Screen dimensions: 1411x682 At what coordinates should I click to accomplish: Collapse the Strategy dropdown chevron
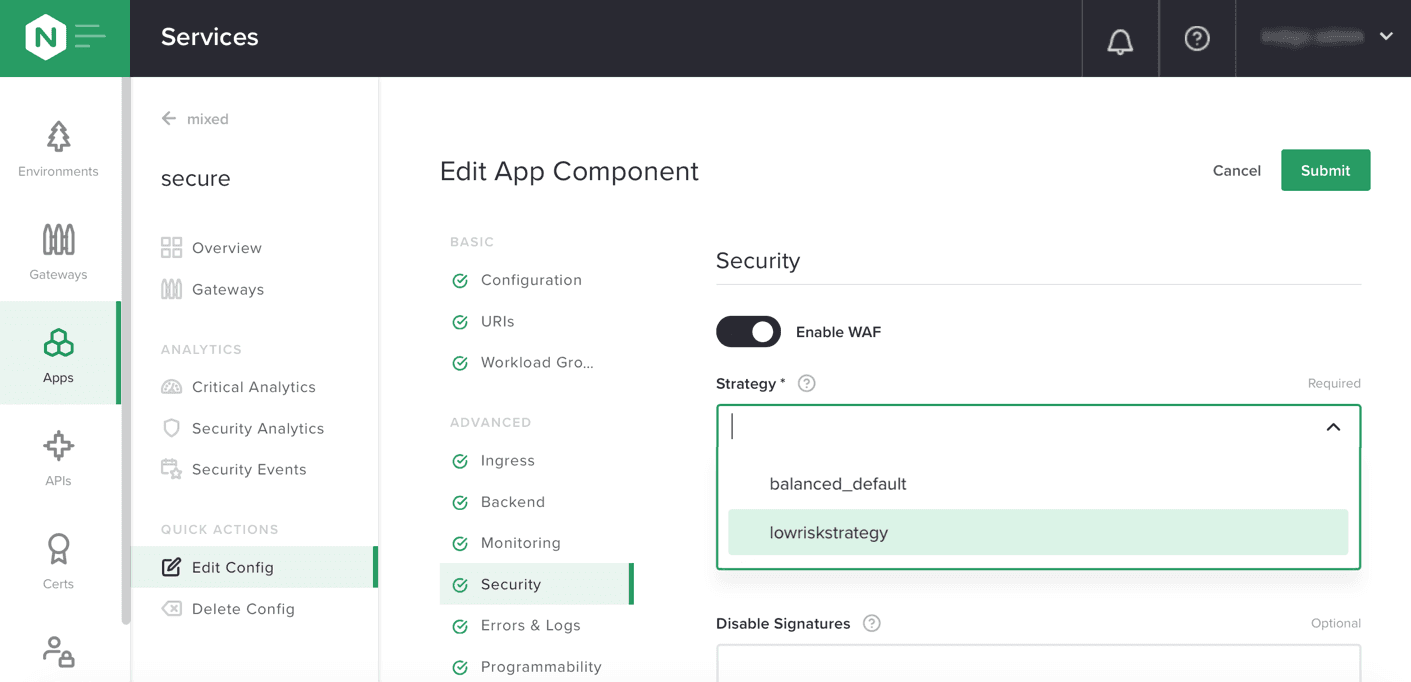click(x=1333, y=427)
